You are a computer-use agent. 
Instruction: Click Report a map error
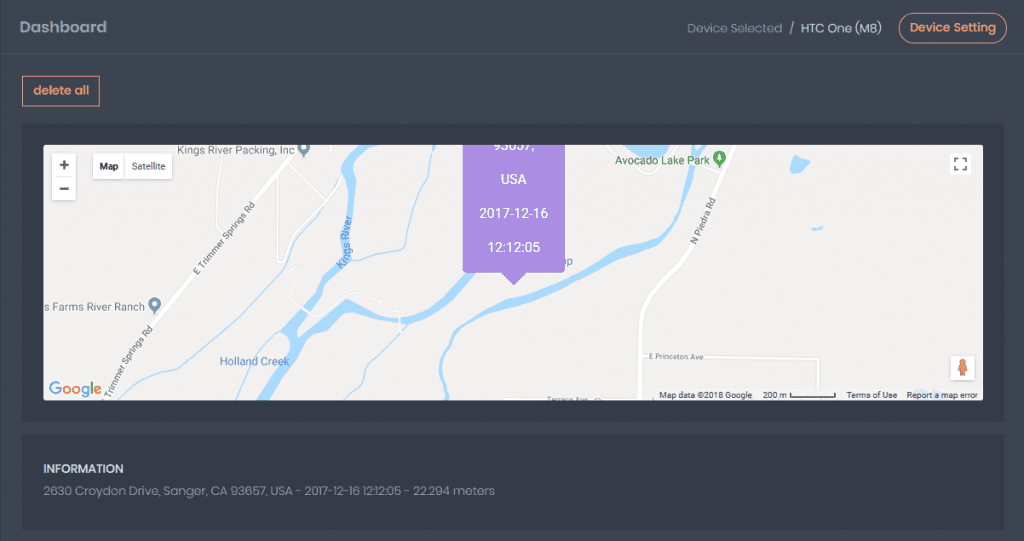[x=942, y=395]
